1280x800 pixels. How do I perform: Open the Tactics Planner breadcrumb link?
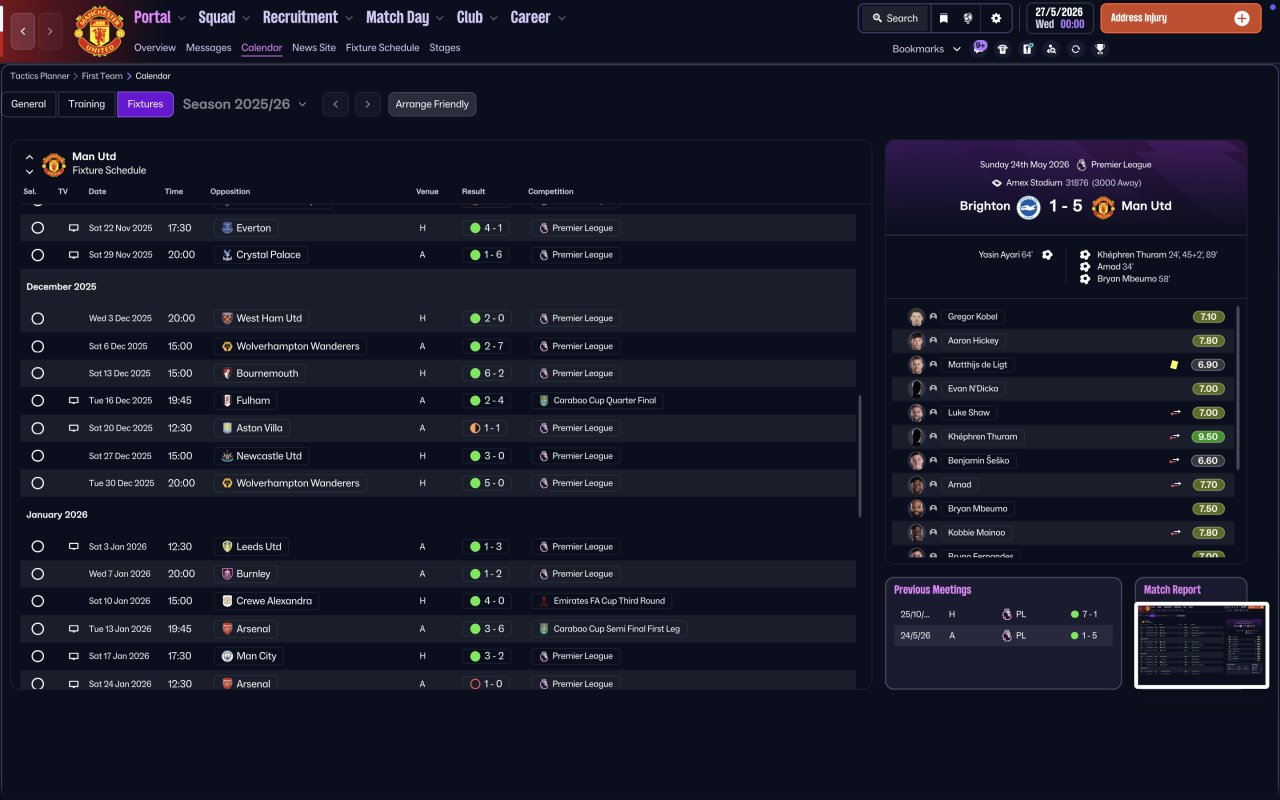point(40,76)
